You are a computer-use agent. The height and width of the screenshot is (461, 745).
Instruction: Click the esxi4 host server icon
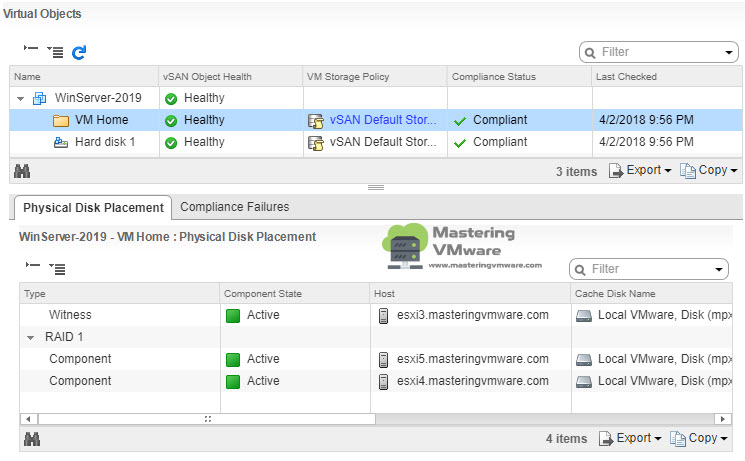[x=383, y=381]
